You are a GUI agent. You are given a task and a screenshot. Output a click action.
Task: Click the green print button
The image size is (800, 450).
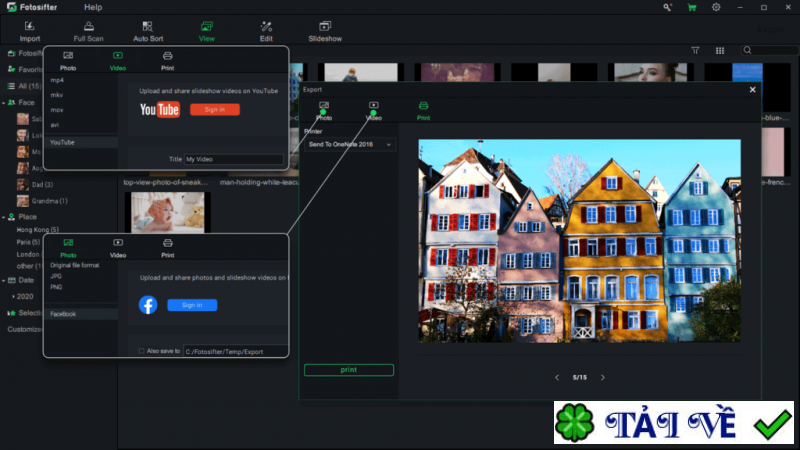(x=348, y=370)
